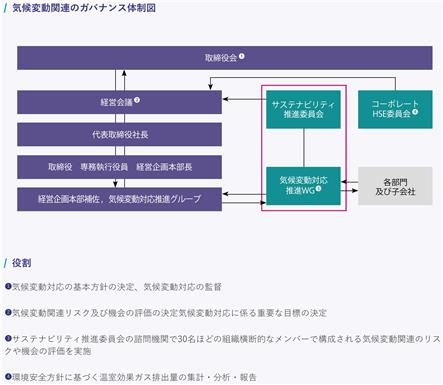
Task: Click the 取締役会 top bar
Action: tap(225, 58)
